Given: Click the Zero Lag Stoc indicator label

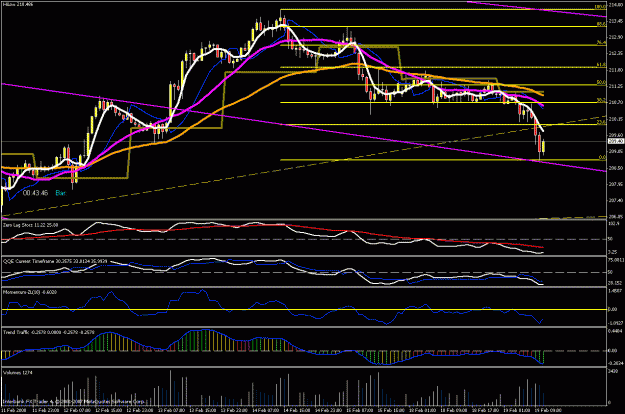Looking at the screenshot, I should 31,225.
